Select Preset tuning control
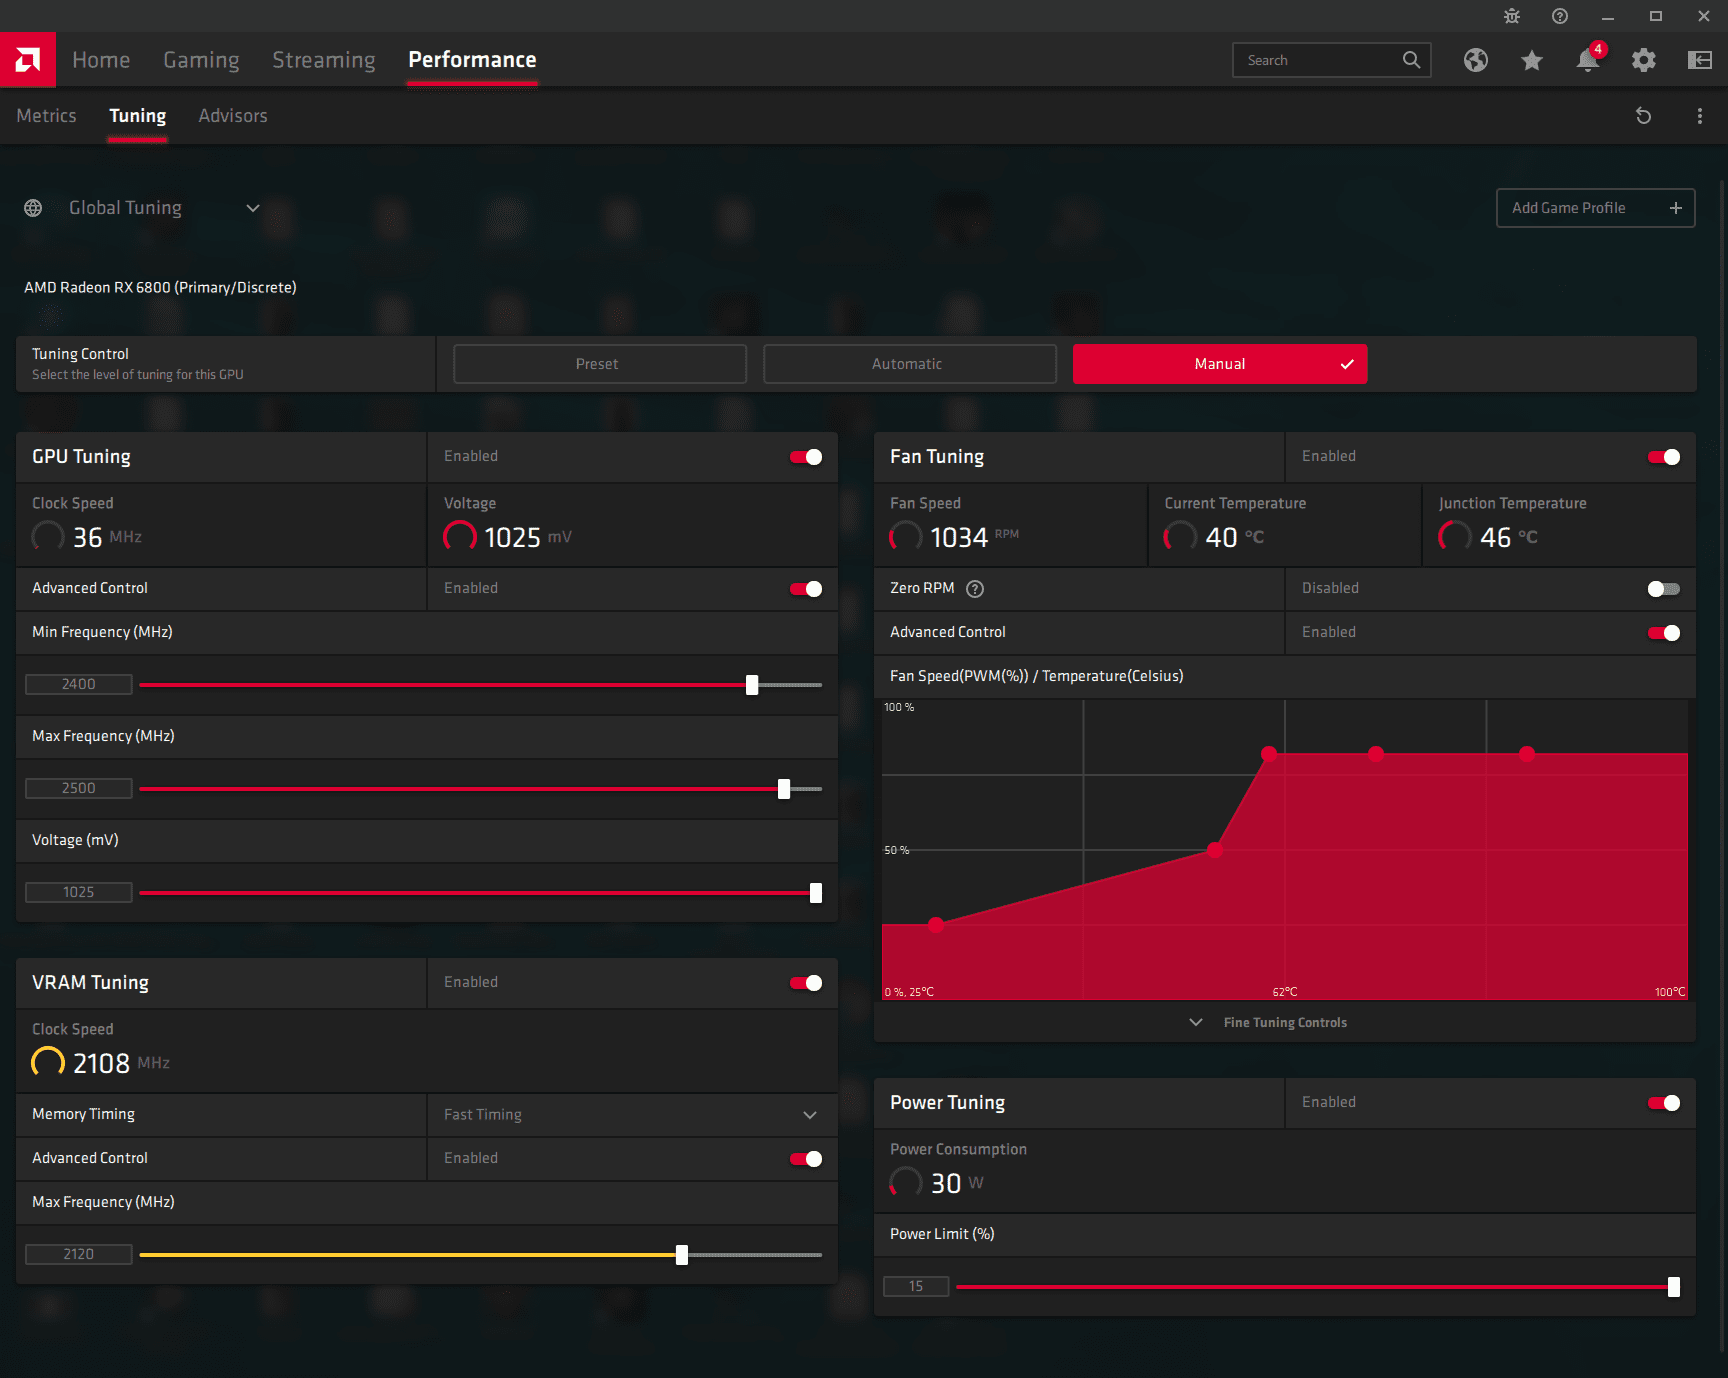The image size is (1728, 1378). coord(600,364)
